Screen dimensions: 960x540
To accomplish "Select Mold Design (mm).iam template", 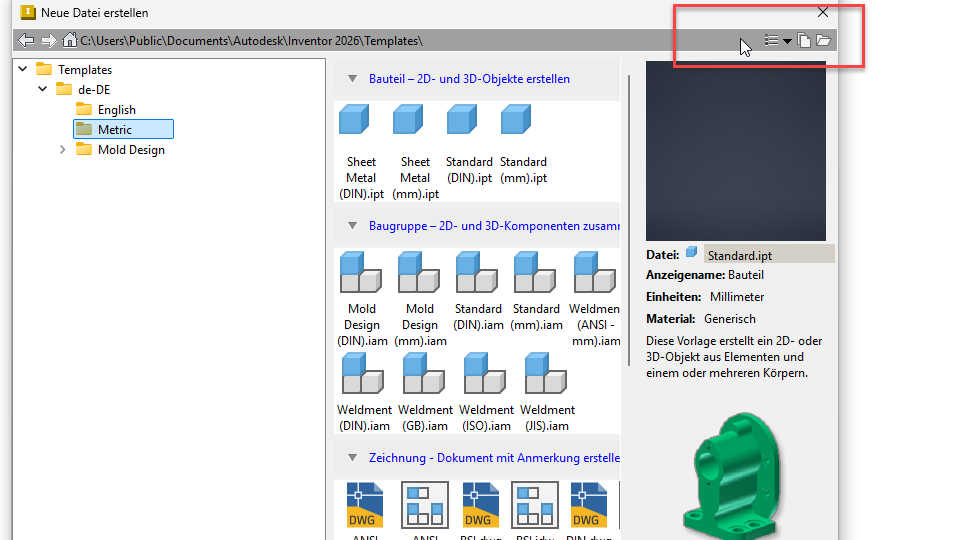I will pyautogui.click(x=420, y=299).
